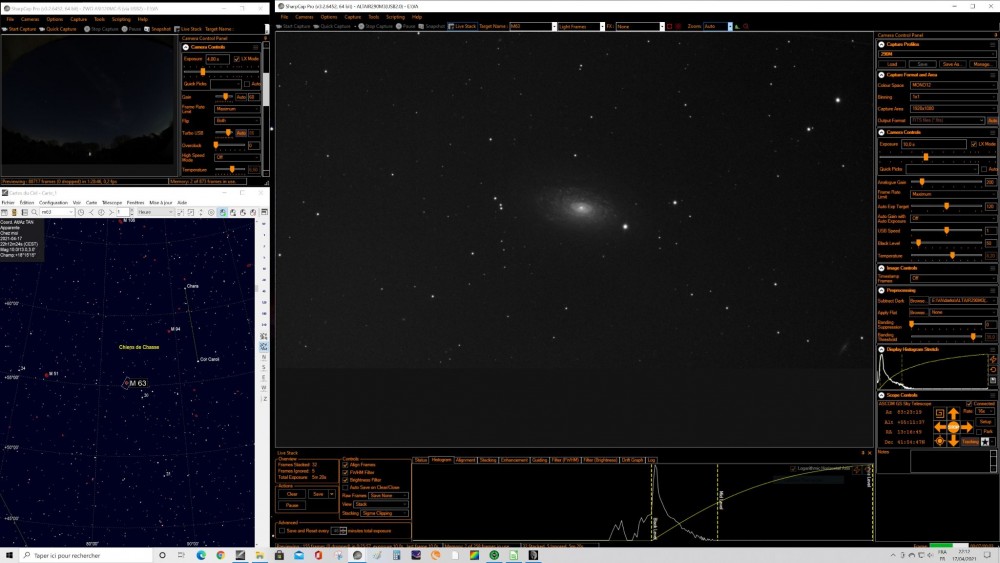Open Windows Start menu
This screenshot has width=1000, height=563.
(9, 555)
